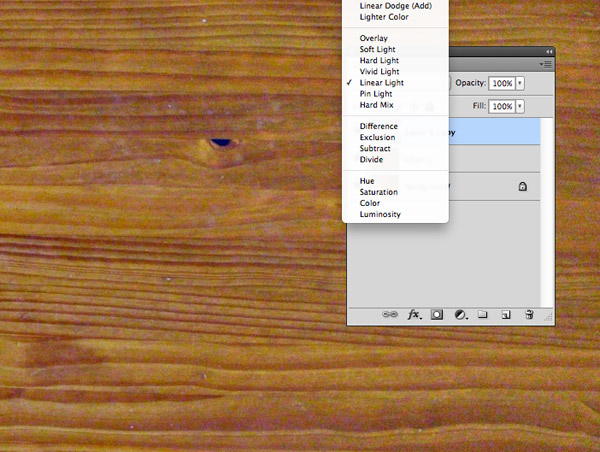Click the link layers icon
Screen dimensions: 600x452
point(392,314)
